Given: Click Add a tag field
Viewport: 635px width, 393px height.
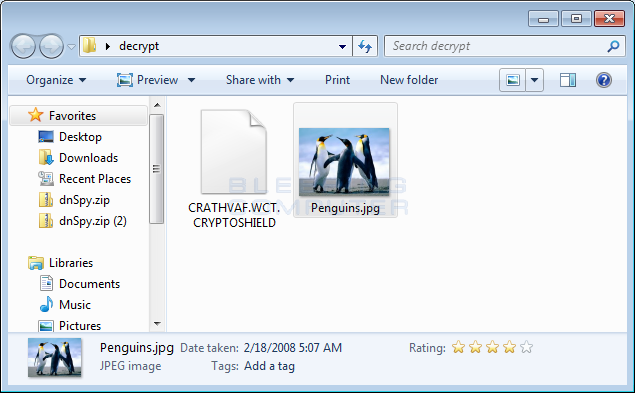Looking at the screenshot, I should click(x=269, y=366).
